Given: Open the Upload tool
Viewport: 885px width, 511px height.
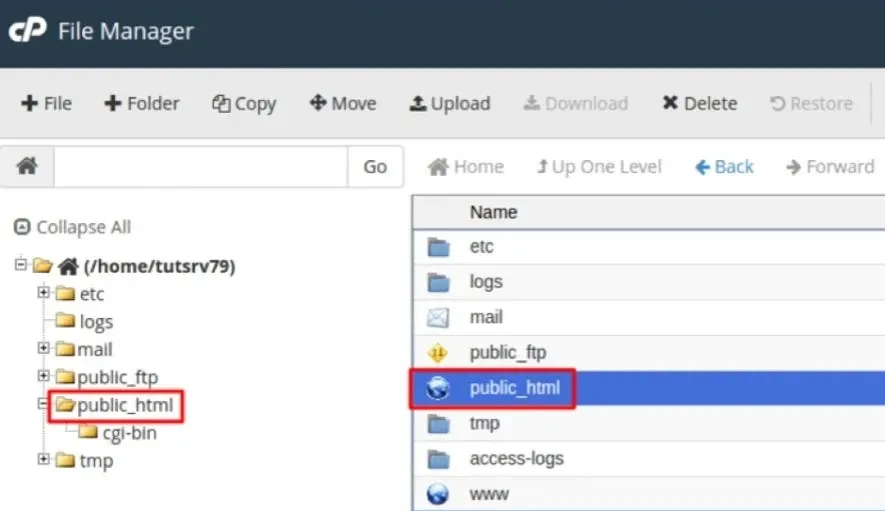Looking at the screenshot, I should [450, 104].
